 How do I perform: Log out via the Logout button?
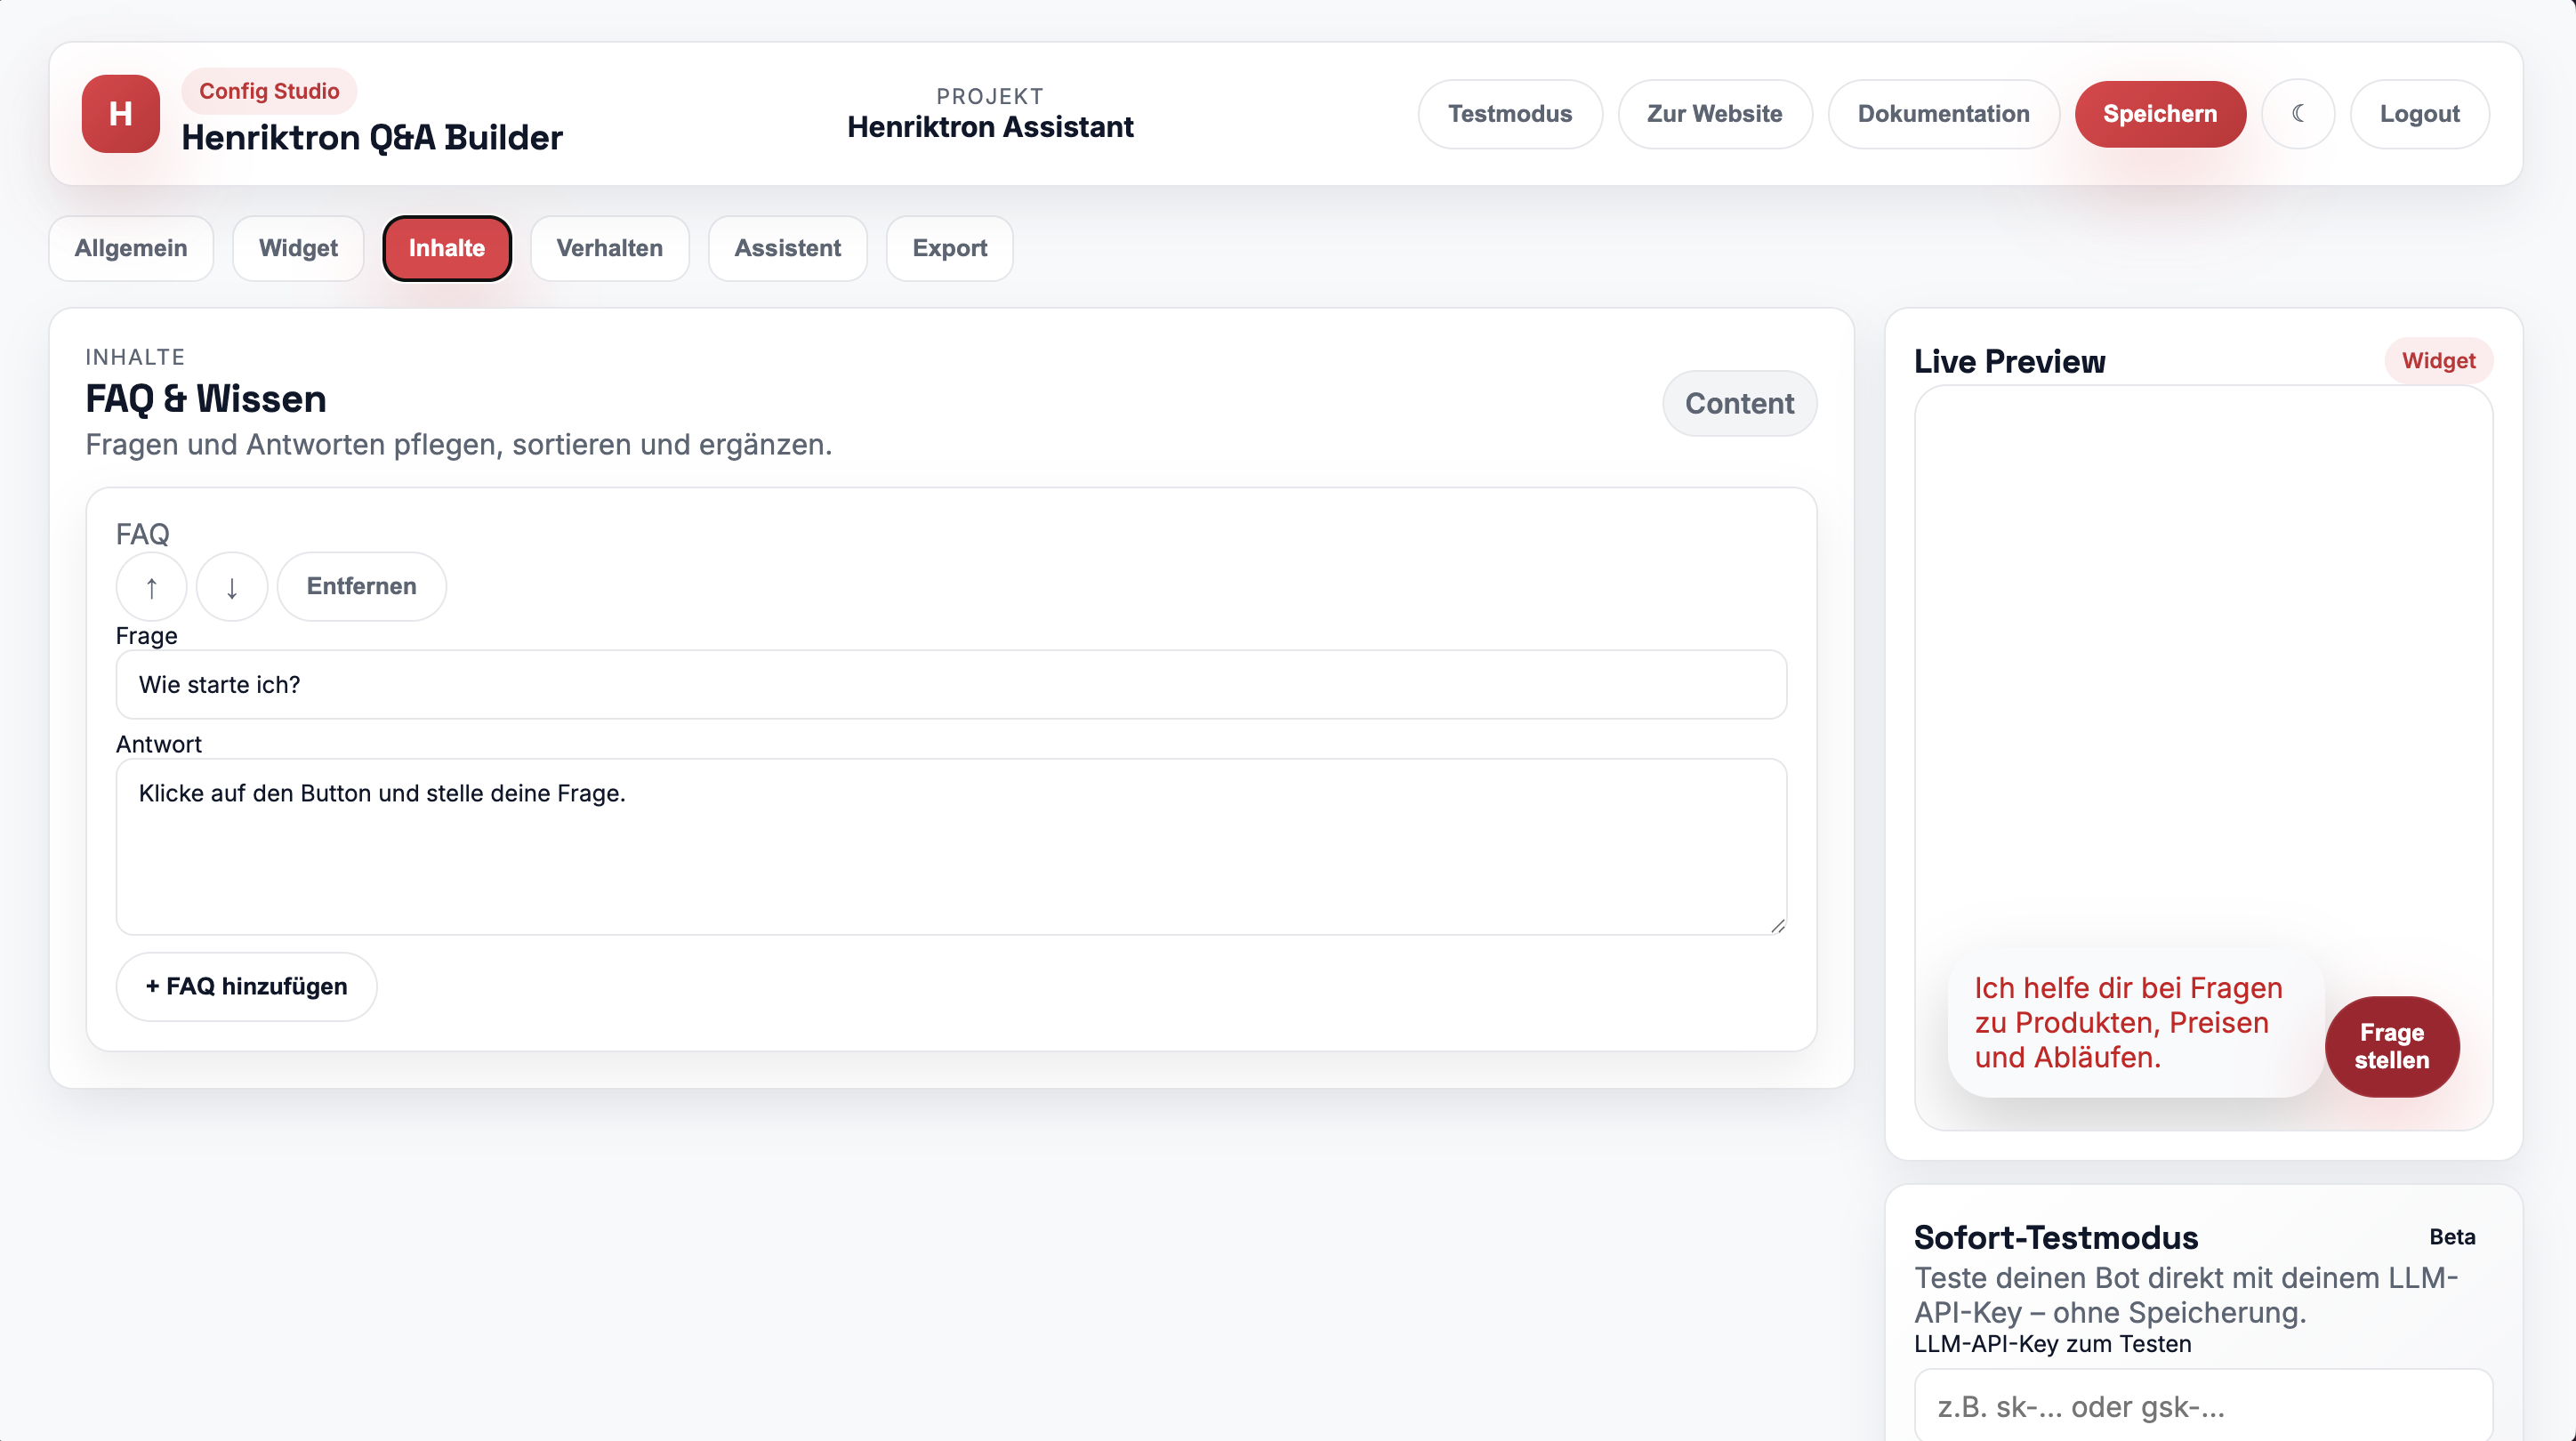pos(2420,114)
